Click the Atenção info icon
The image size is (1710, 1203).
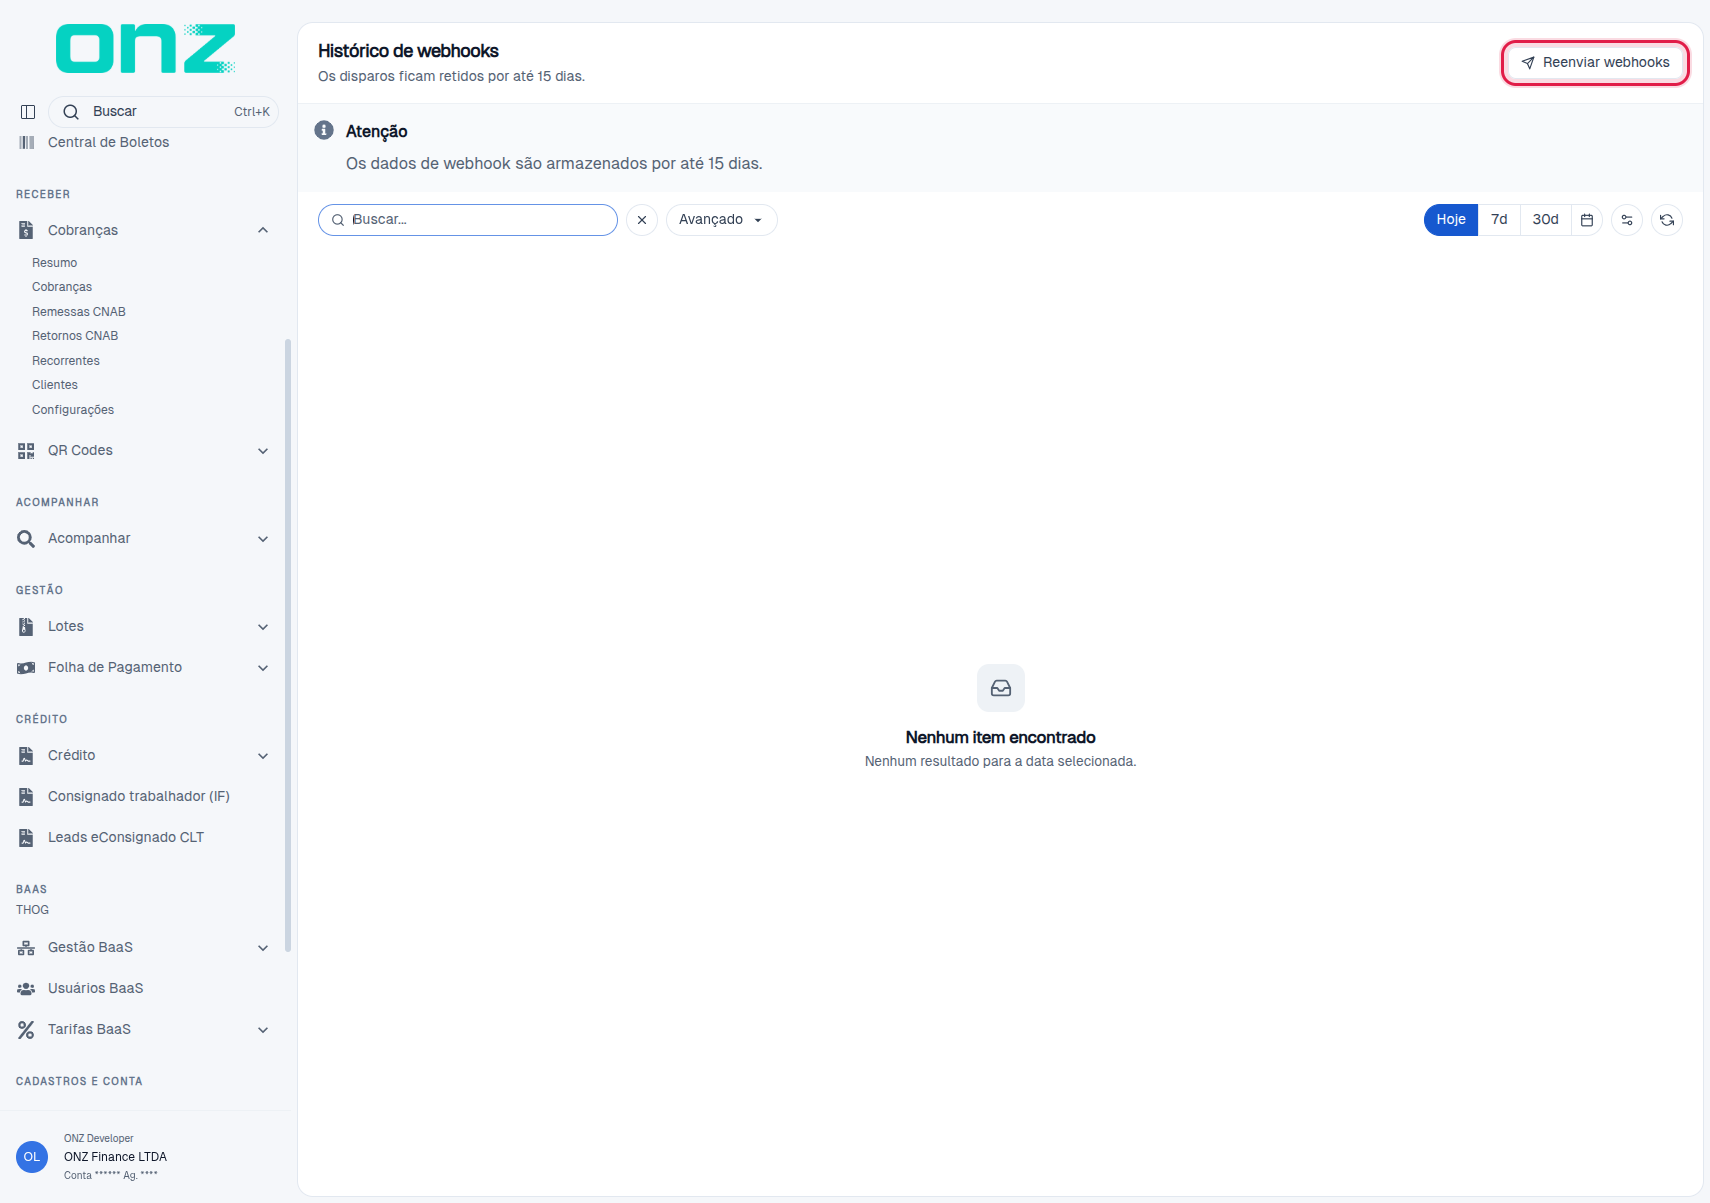click(324, 130)
